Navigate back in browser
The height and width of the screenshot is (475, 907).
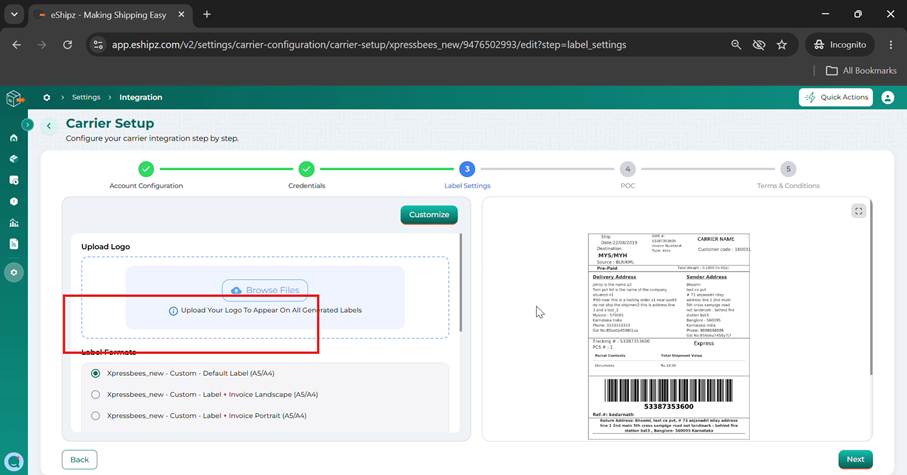[x=16, y=45]
